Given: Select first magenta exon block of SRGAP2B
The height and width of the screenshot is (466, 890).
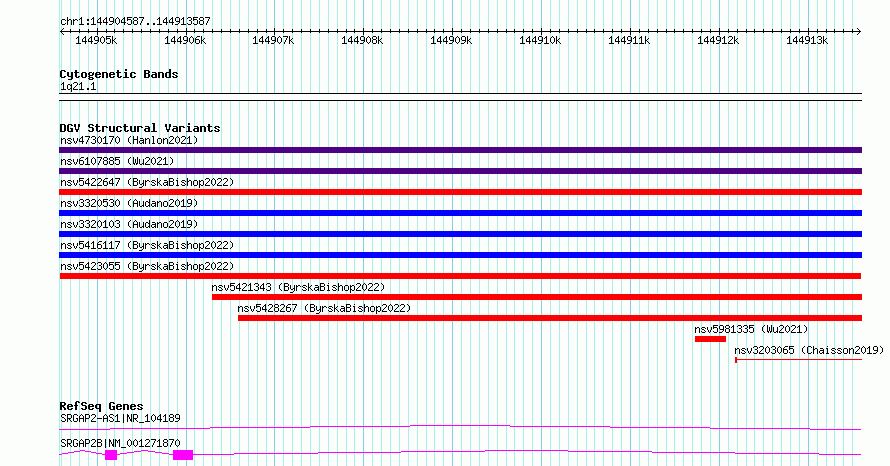Looking at the screenshot, I should coord(111,455).
